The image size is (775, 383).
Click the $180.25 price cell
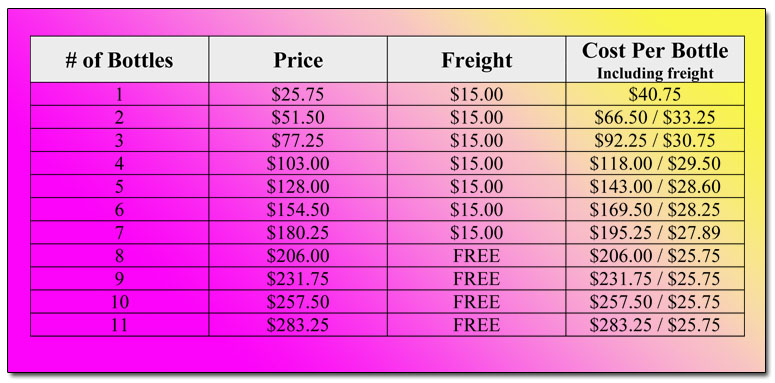(x=298, y=232)
